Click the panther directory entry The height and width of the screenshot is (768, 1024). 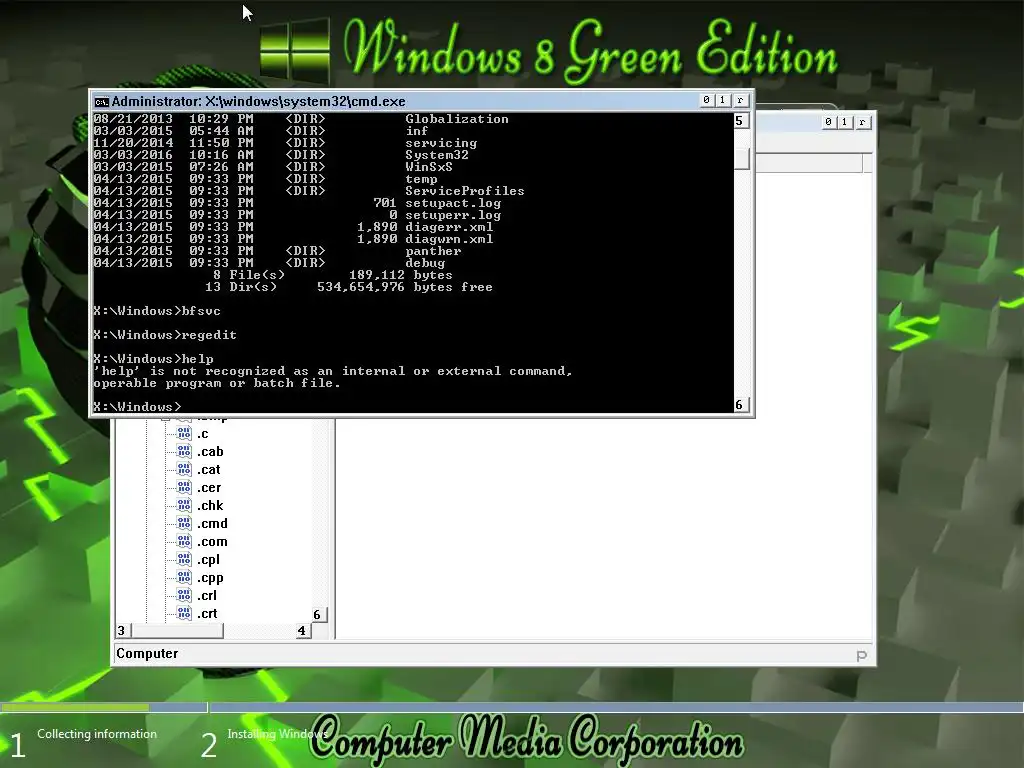[433, 251]
